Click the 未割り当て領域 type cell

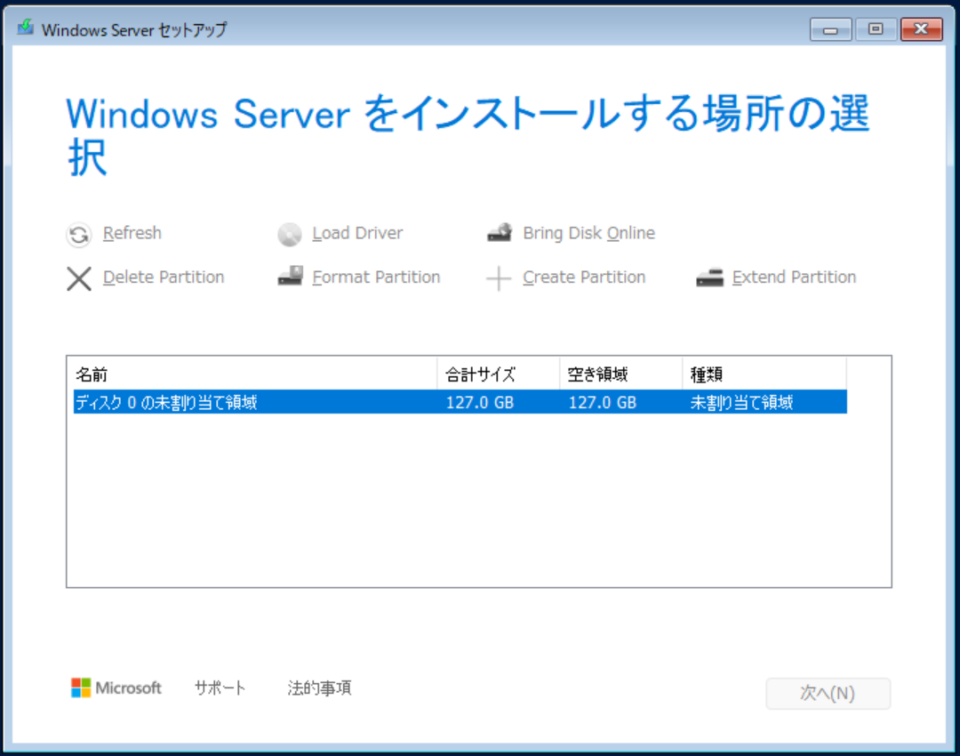point(741,403)
